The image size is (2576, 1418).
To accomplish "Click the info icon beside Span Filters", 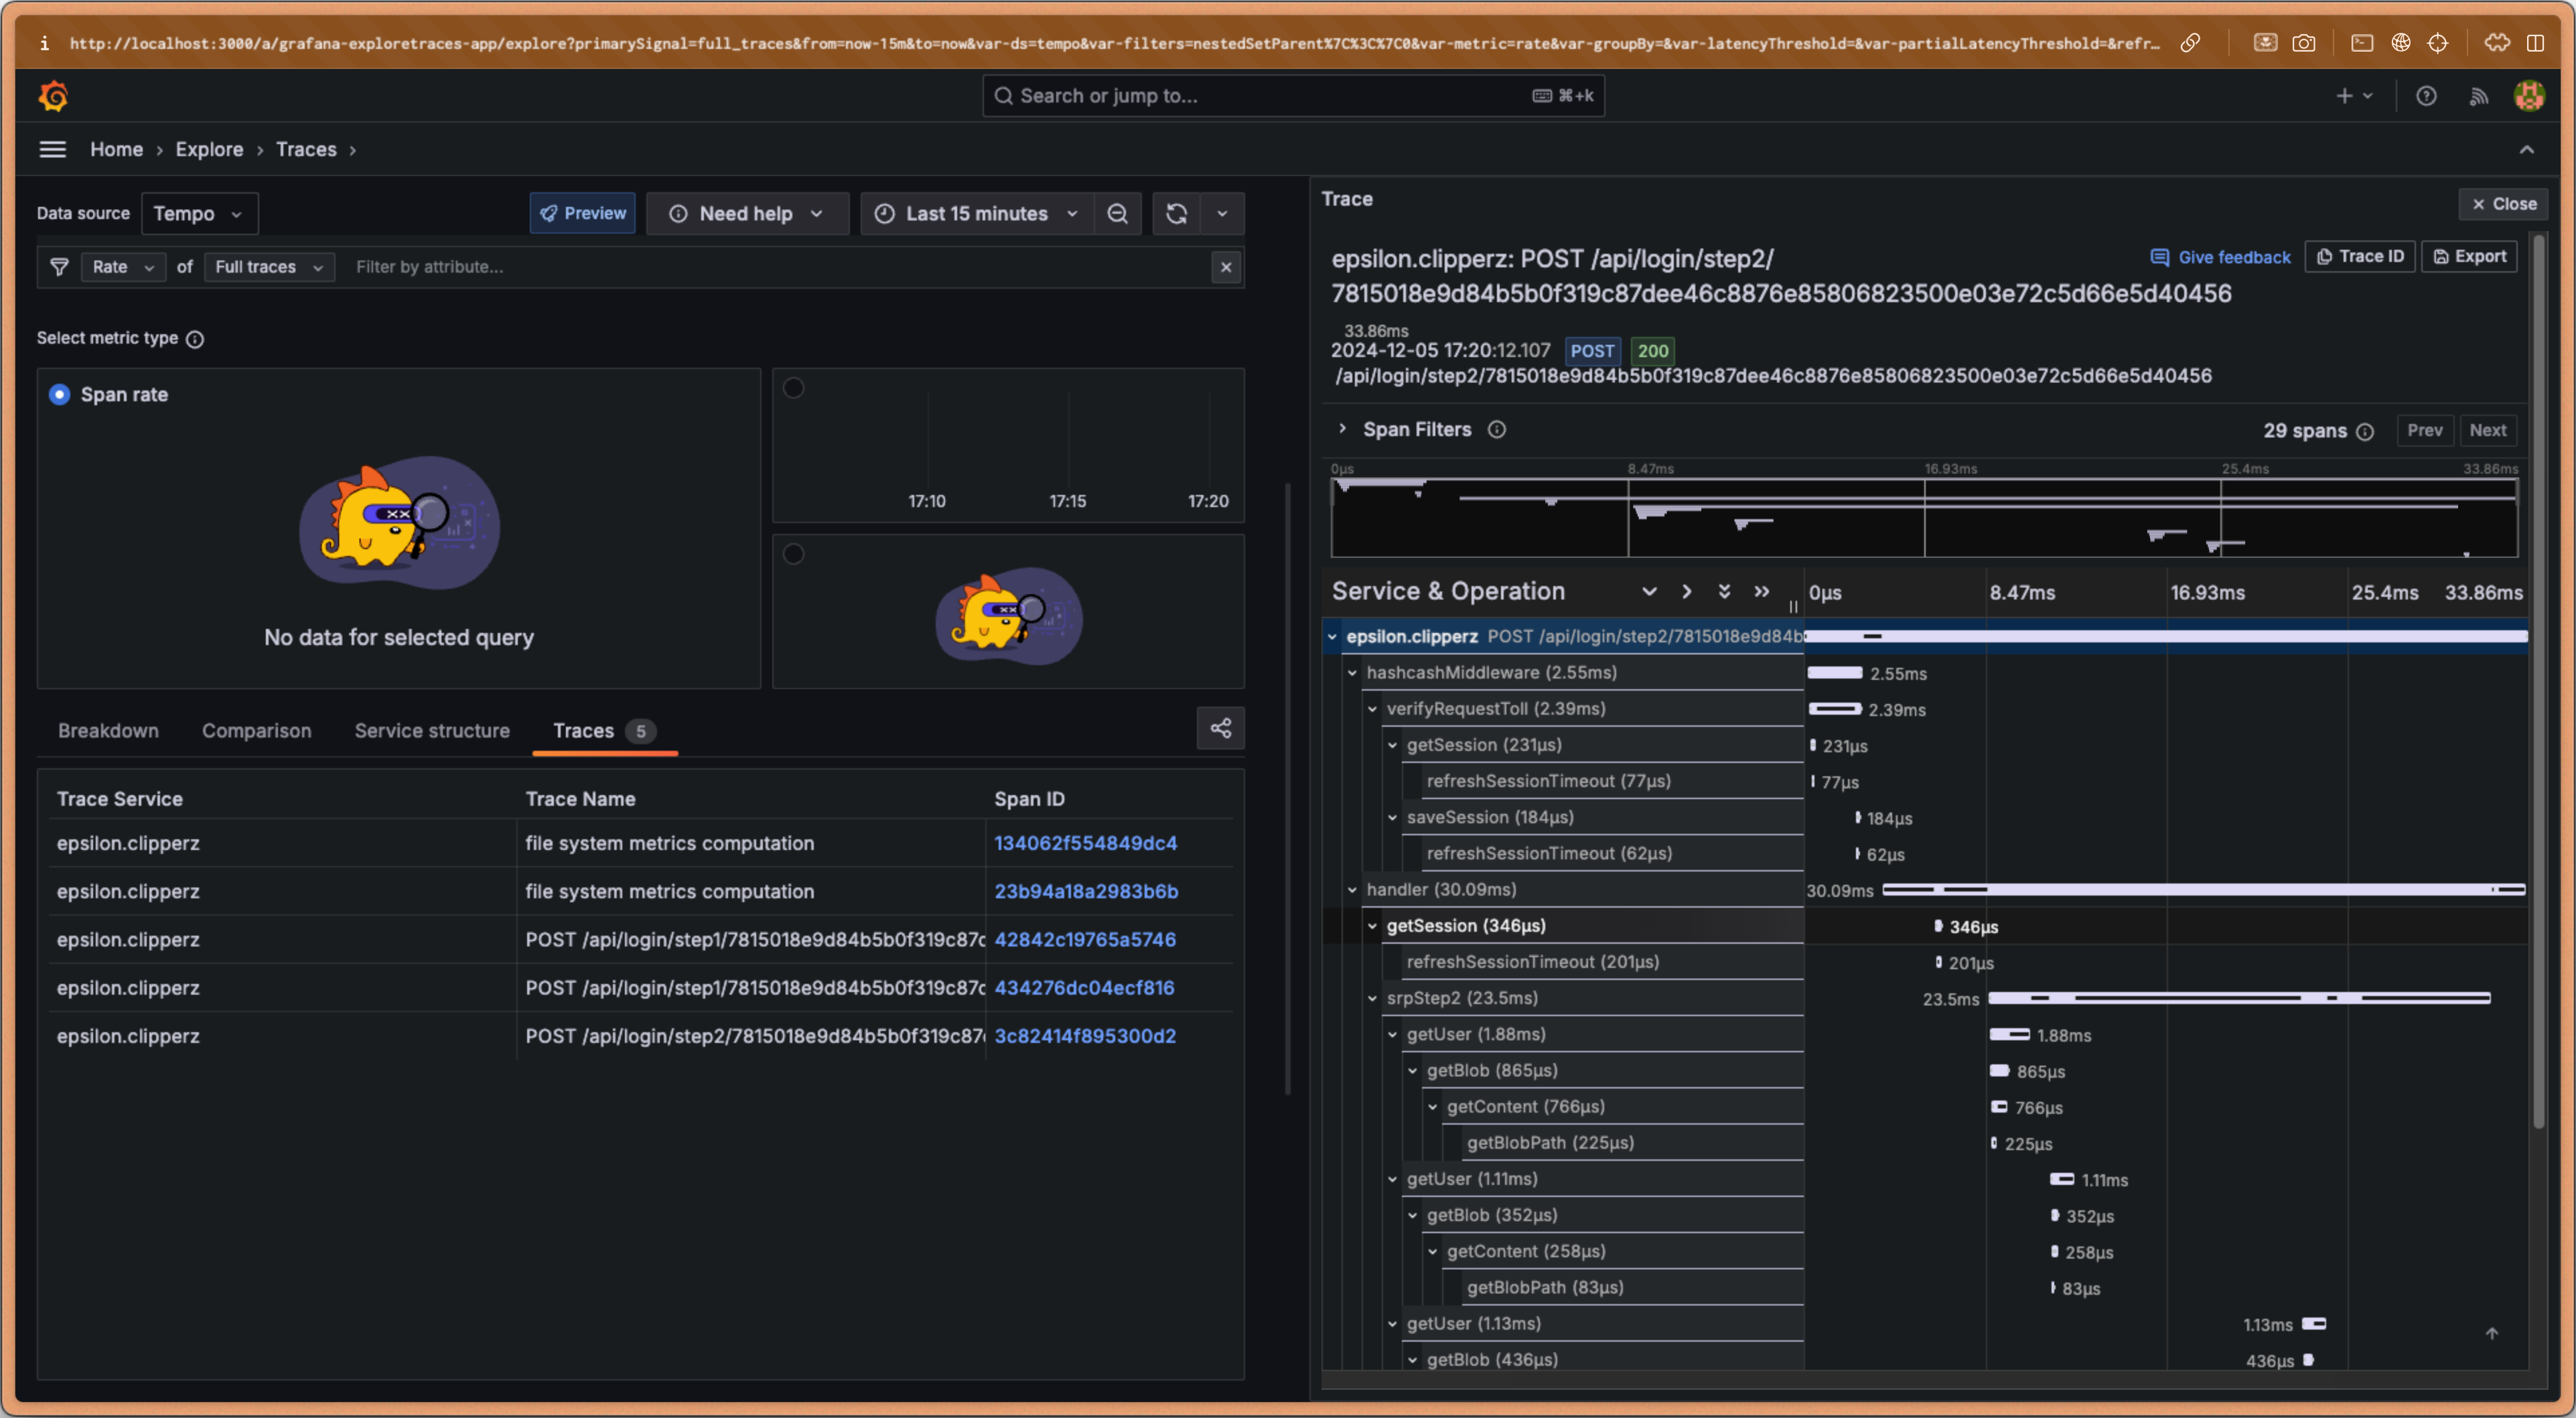I will 1496,430.
